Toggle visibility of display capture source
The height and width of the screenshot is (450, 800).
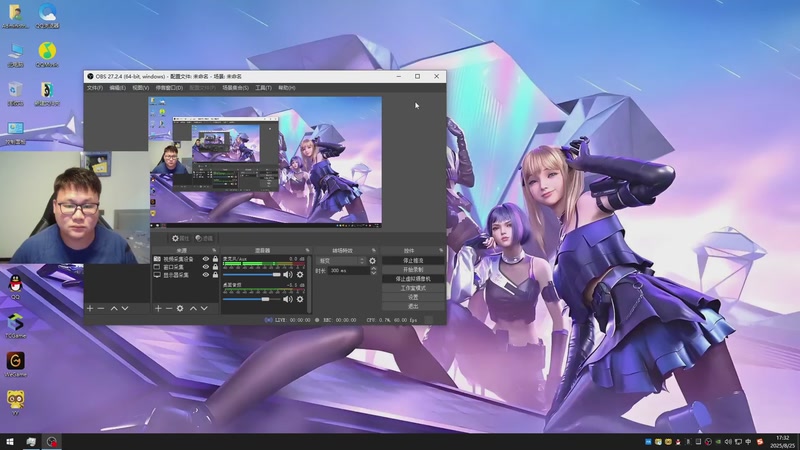[206, 274]
